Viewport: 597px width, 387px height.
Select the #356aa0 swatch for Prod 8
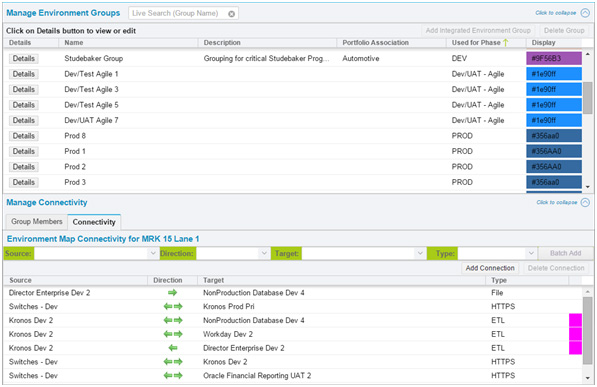(x=554, y=136)
